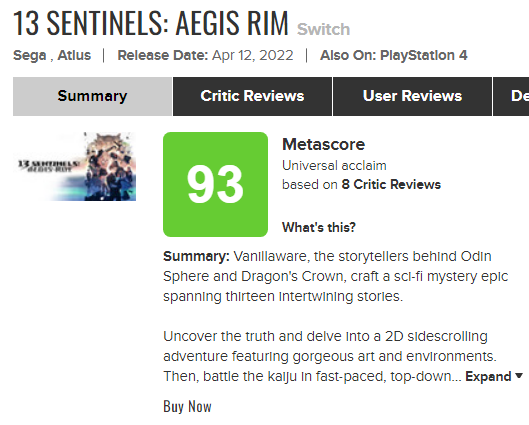
Task: Click the Also On label
Action: pyautogui.click(x=348, y=55)
